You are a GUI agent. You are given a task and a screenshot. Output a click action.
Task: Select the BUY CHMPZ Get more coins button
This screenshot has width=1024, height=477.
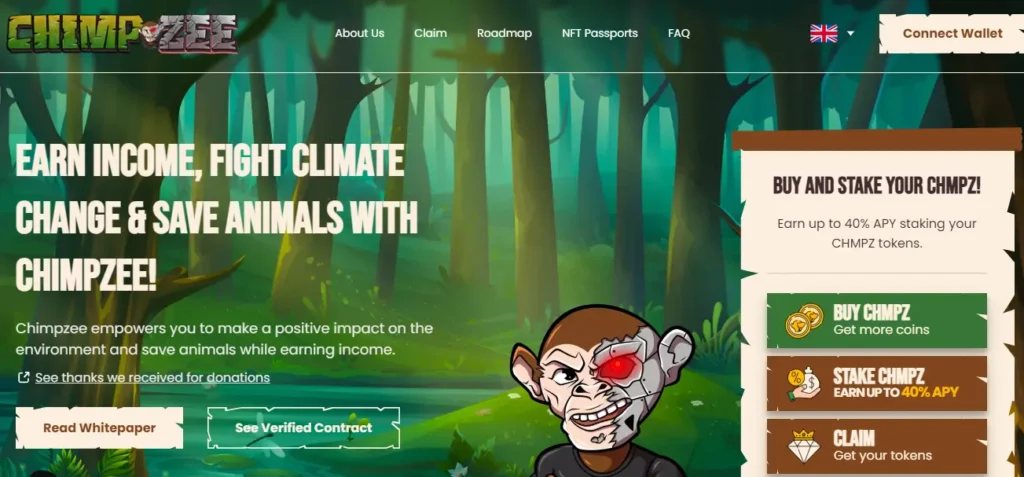(x=876, y=320)
